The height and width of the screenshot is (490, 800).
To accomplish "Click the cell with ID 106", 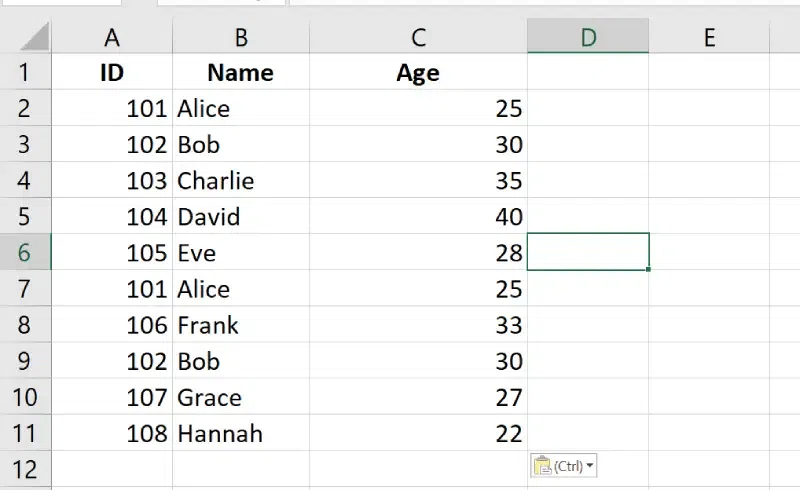I will pyautogui.click(x=112, y=325).
